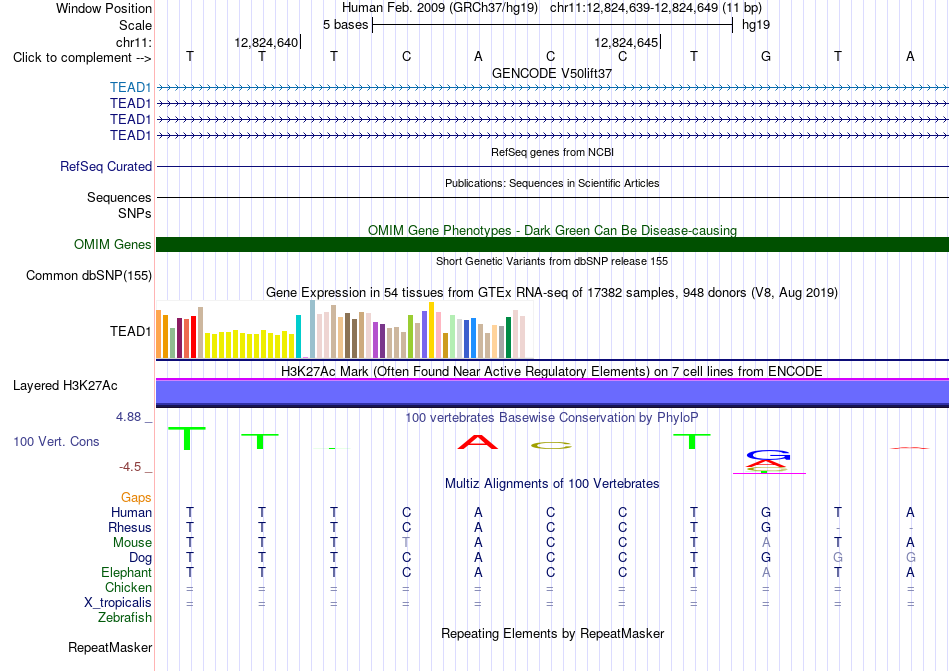Screen dimensions: 950x671
Task: Click the G base in reference sequence row
Action: (766, 56)
